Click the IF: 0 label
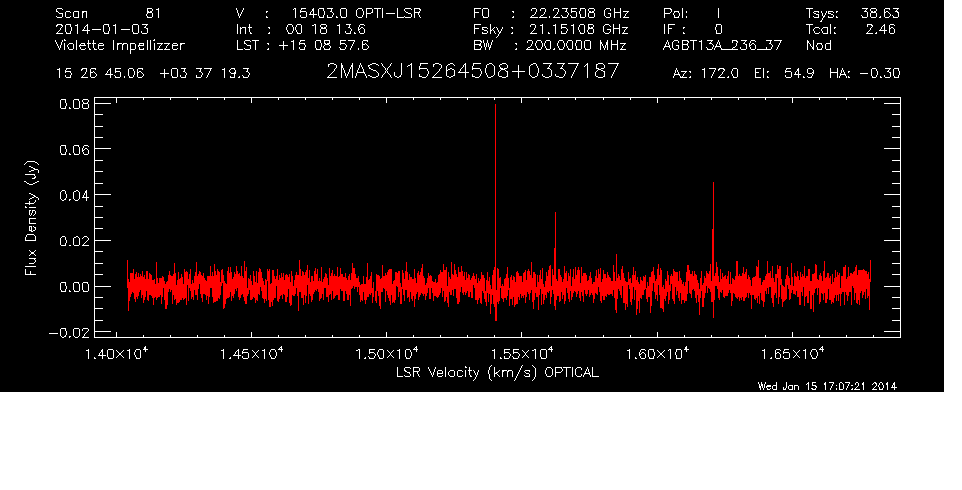Screen dimensions: 962x490 [x=693, y=29]
